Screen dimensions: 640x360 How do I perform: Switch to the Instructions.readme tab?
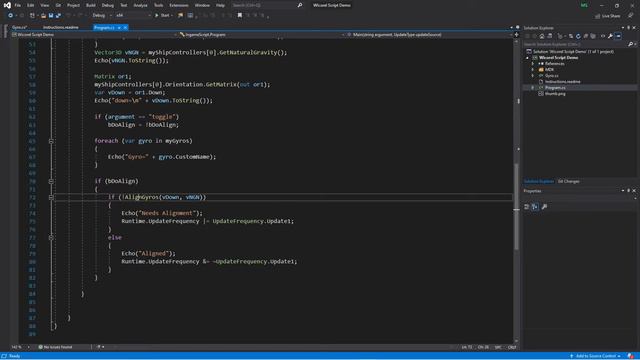point(61,27)
